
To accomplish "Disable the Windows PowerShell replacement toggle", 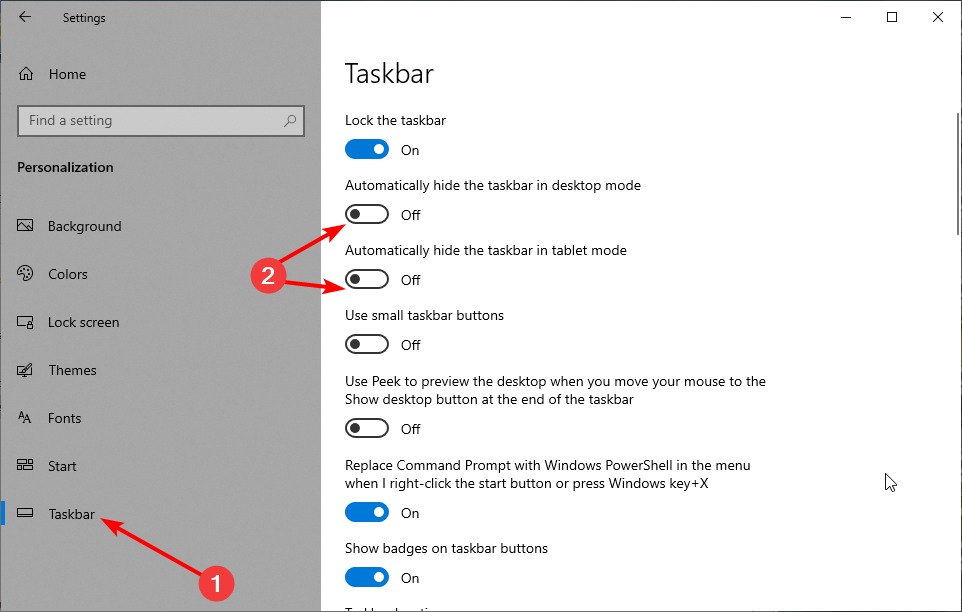I will pyautogui.click(x=367, y=513).
